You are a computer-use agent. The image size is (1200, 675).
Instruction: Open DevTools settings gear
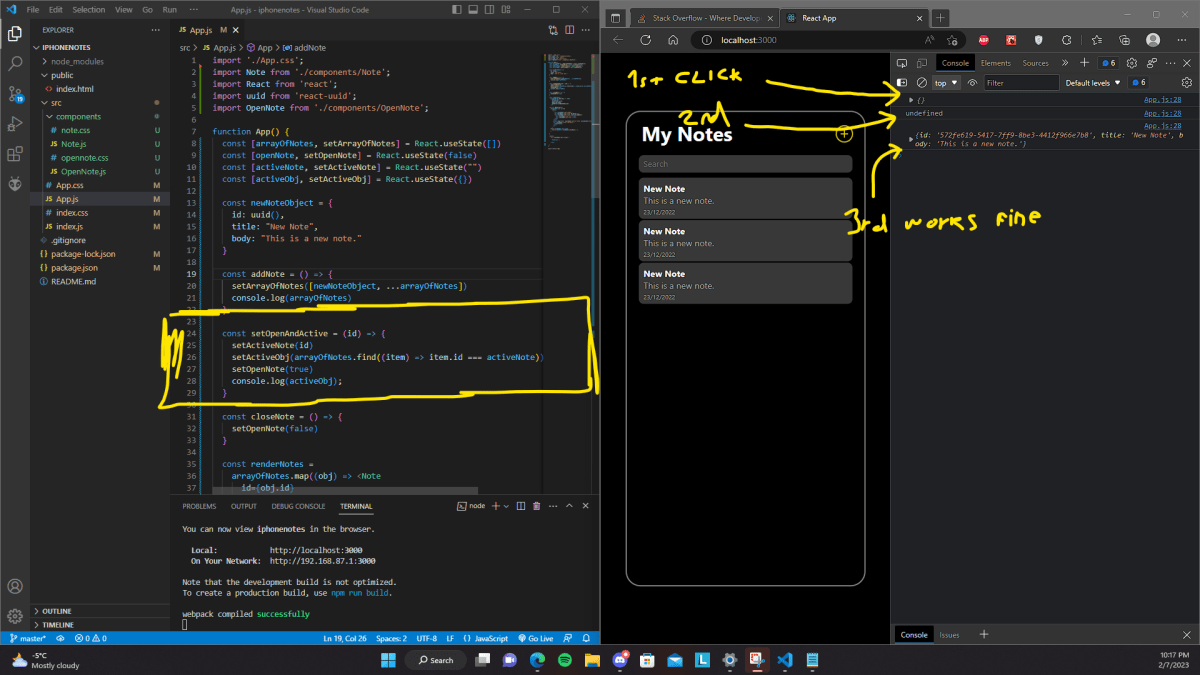pyautogui.click(x=1131, y=63)
